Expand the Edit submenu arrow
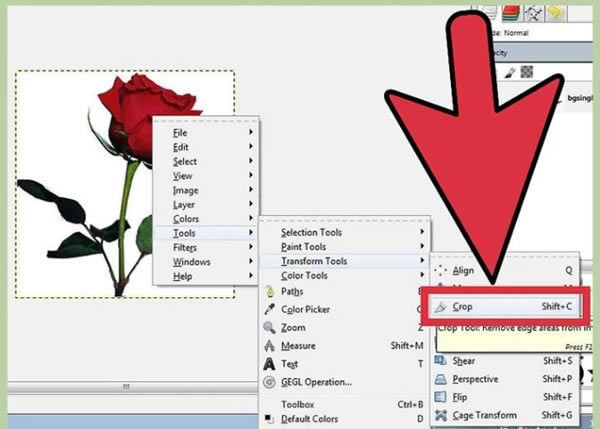The image size is (600, 429). click(x=251, y=146)
